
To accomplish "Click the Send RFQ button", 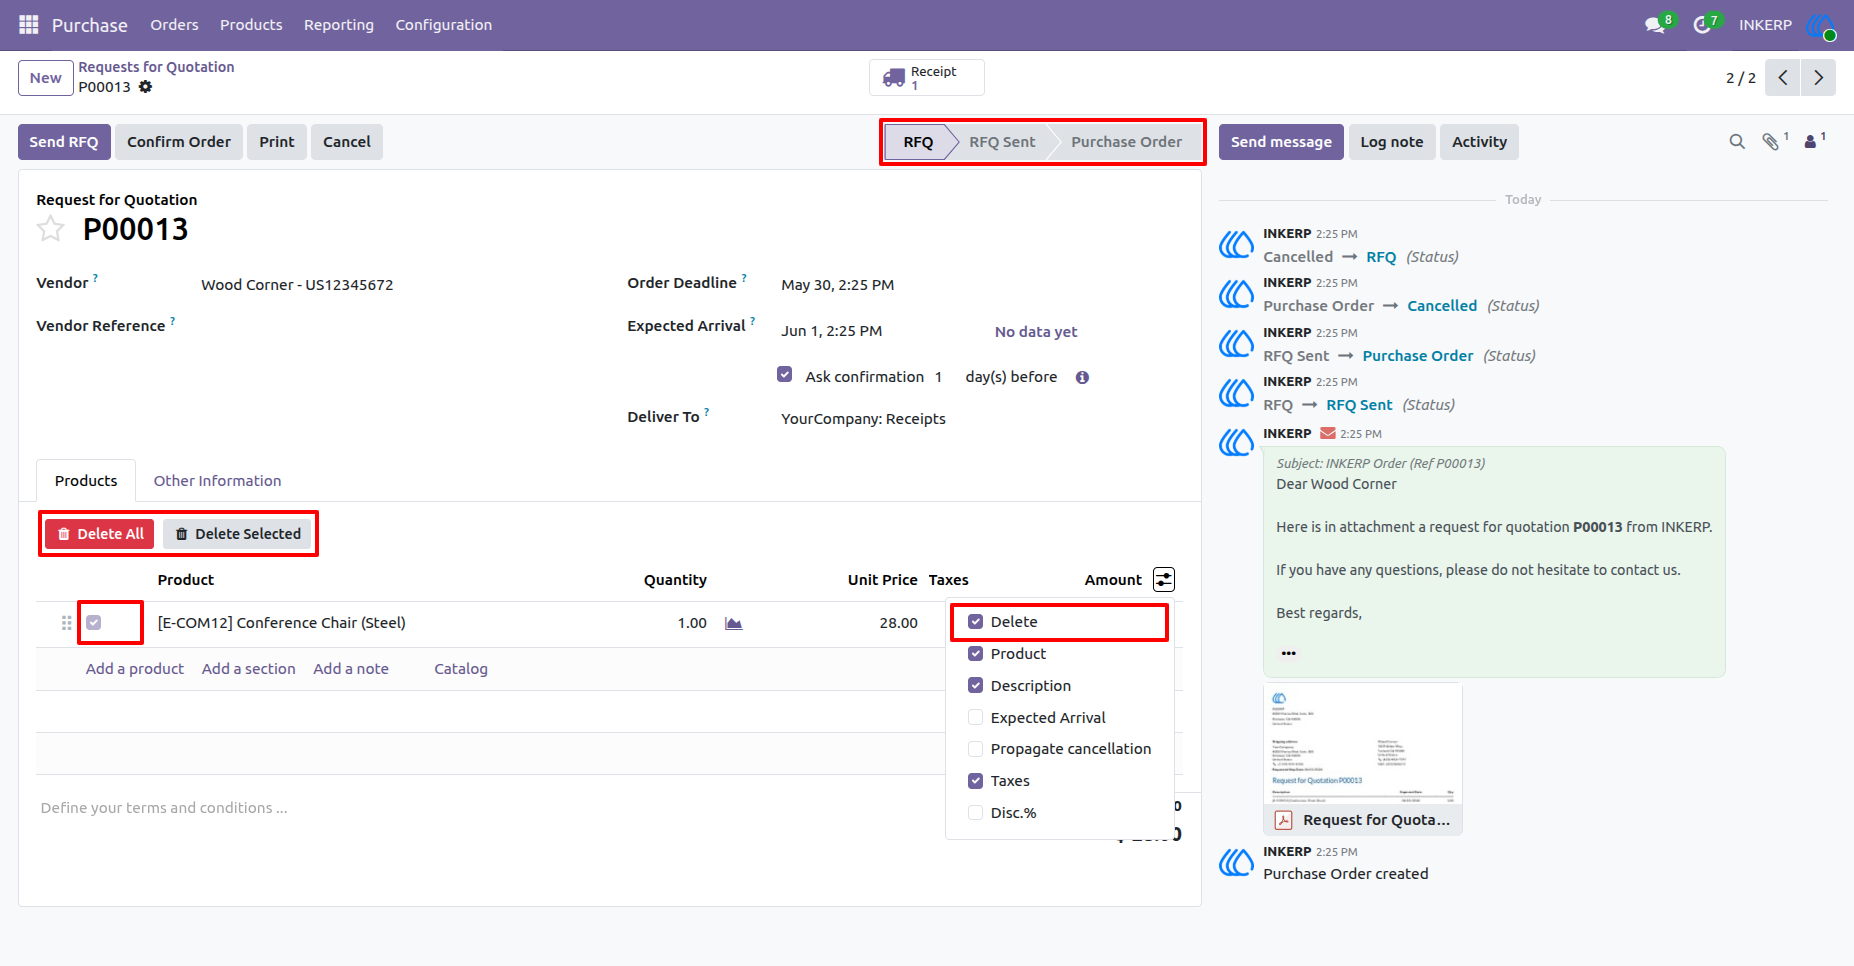I will coord(64,142).
